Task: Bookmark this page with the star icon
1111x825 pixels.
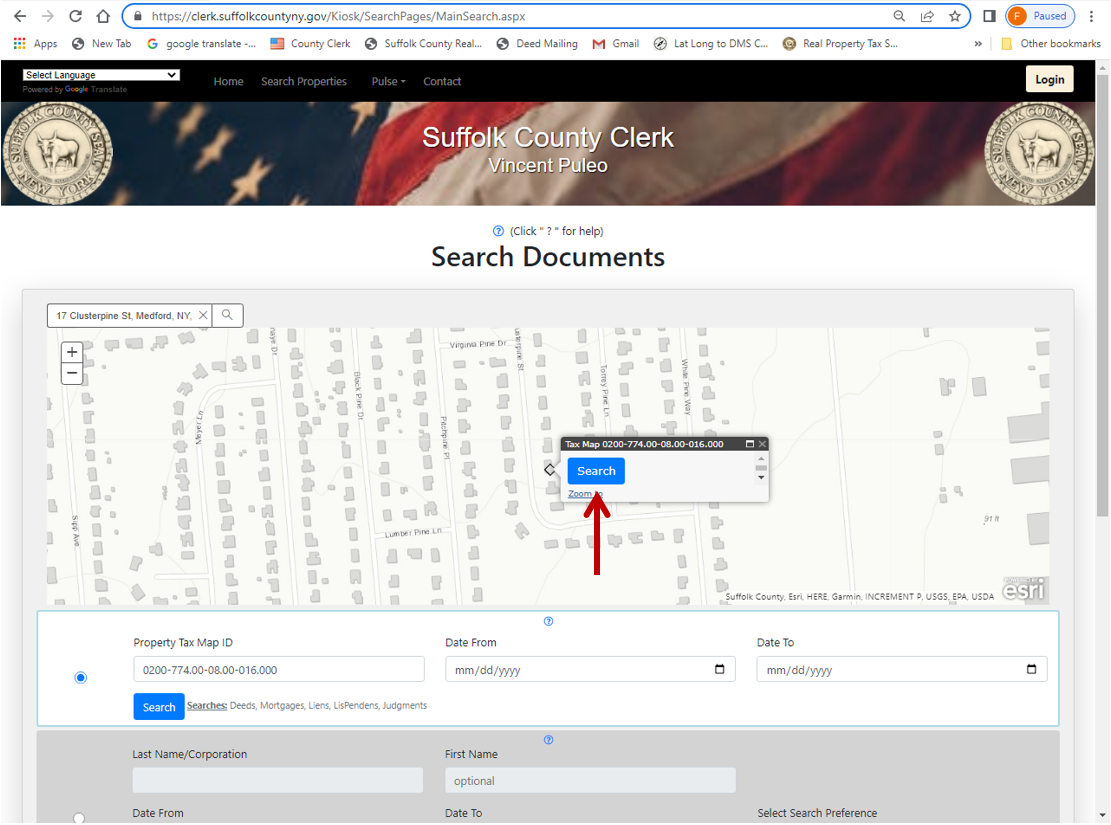Action: click(x=954, y=16)
